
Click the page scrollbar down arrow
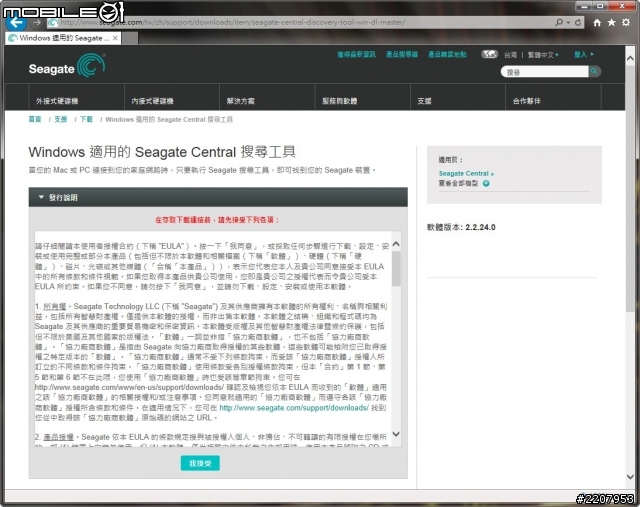pyautogui.click(x=630, y=476)
